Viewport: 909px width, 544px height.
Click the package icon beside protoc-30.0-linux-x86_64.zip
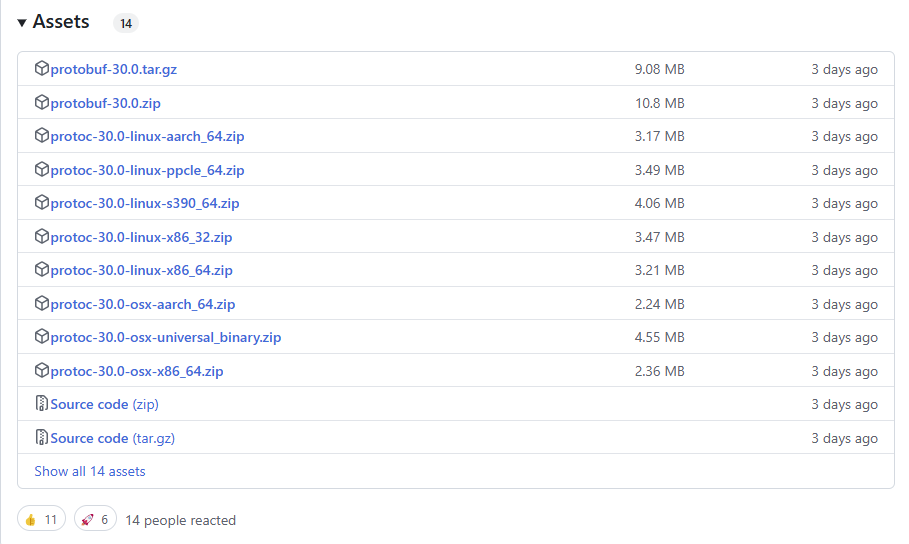pos(42,269)
